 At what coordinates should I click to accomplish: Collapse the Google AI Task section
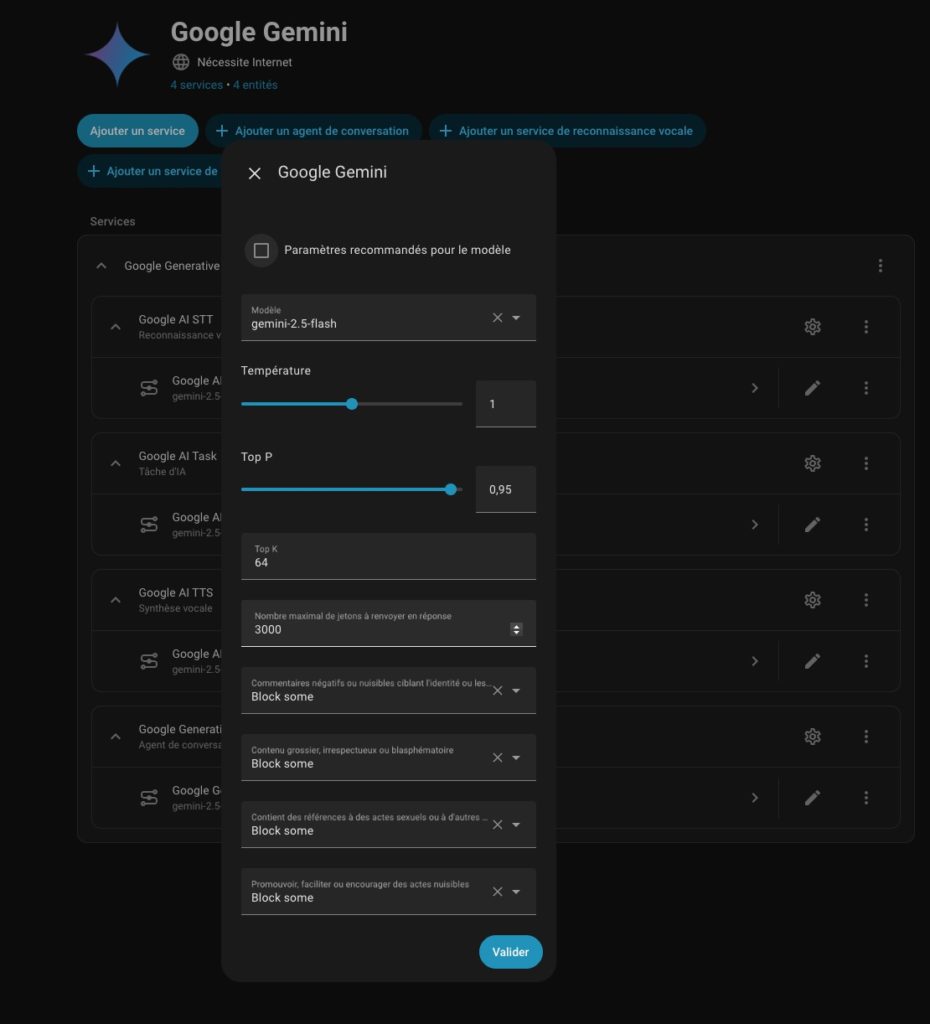click(116, 463)
